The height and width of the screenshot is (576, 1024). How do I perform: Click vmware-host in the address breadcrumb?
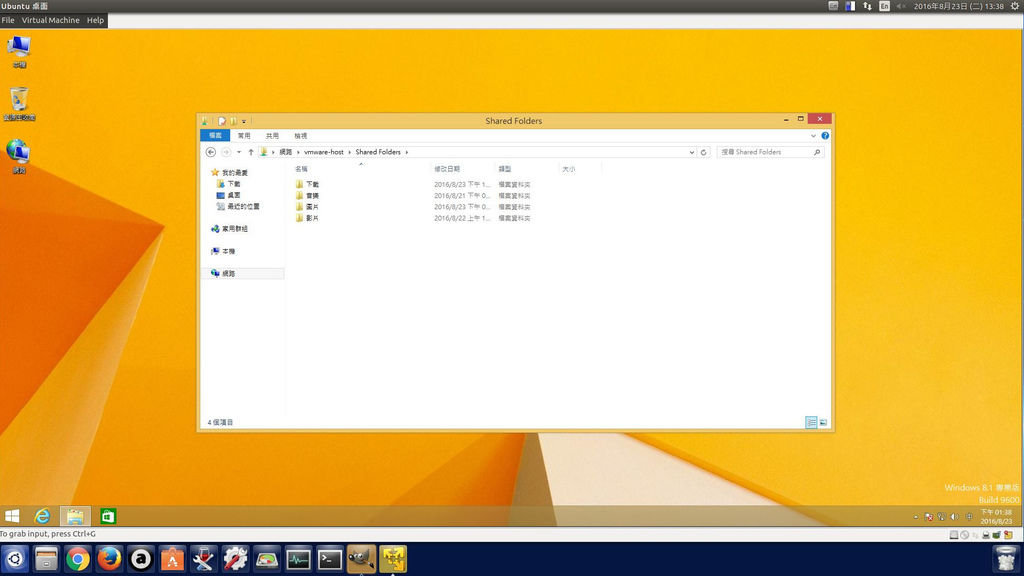(323, 152)
